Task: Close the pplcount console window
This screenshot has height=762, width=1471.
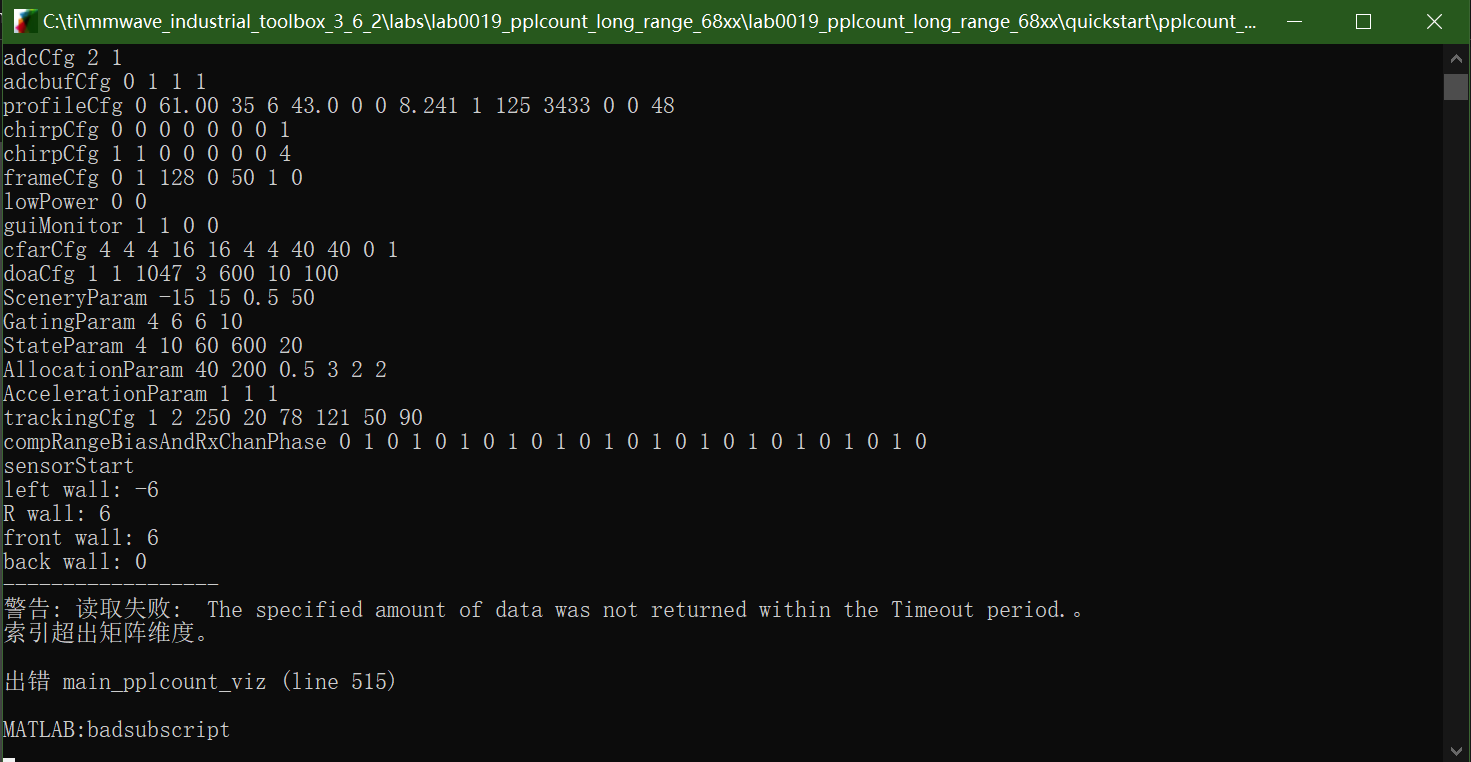Action: coord(1433,21)
